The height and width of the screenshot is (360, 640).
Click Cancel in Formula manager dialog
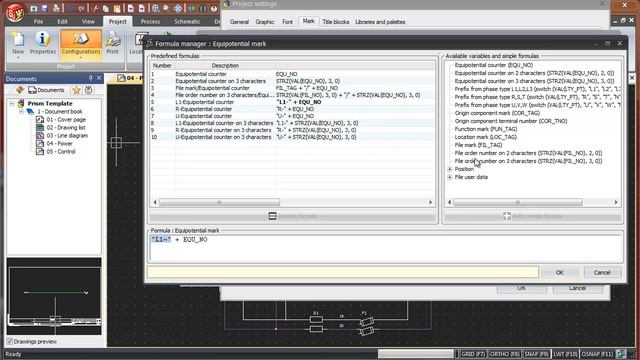[x=602, y=272]
